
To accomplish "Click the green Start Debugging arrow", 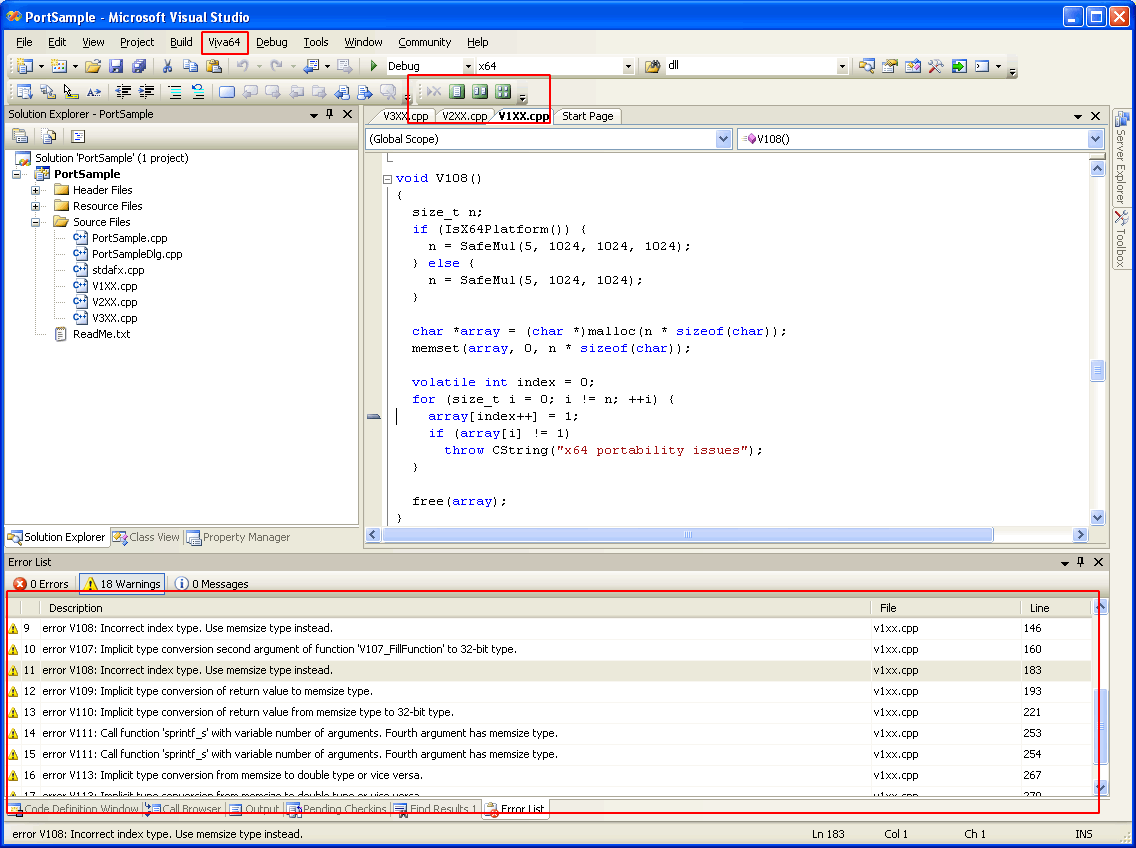I will click(374, 66).
